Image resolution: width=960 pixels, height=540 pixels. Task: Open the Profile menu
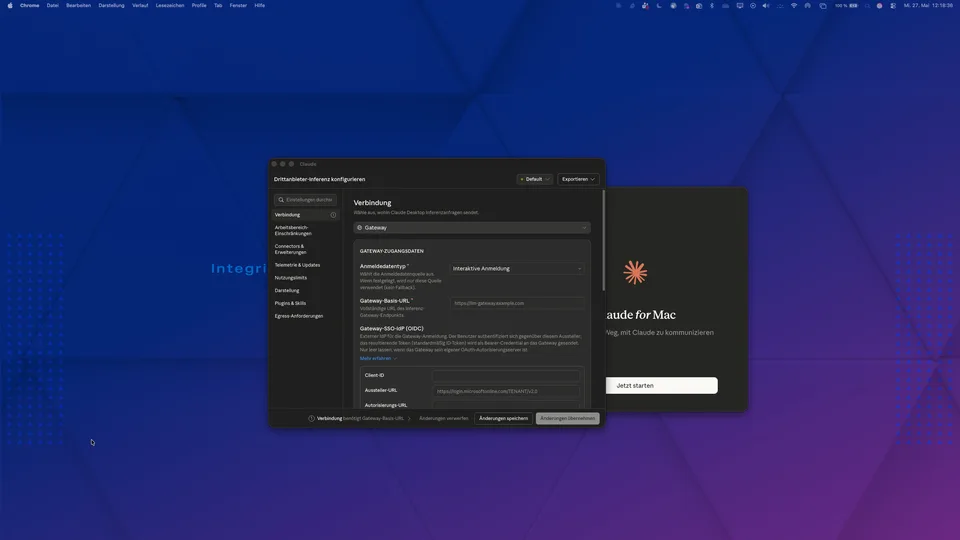pos(199,6)
